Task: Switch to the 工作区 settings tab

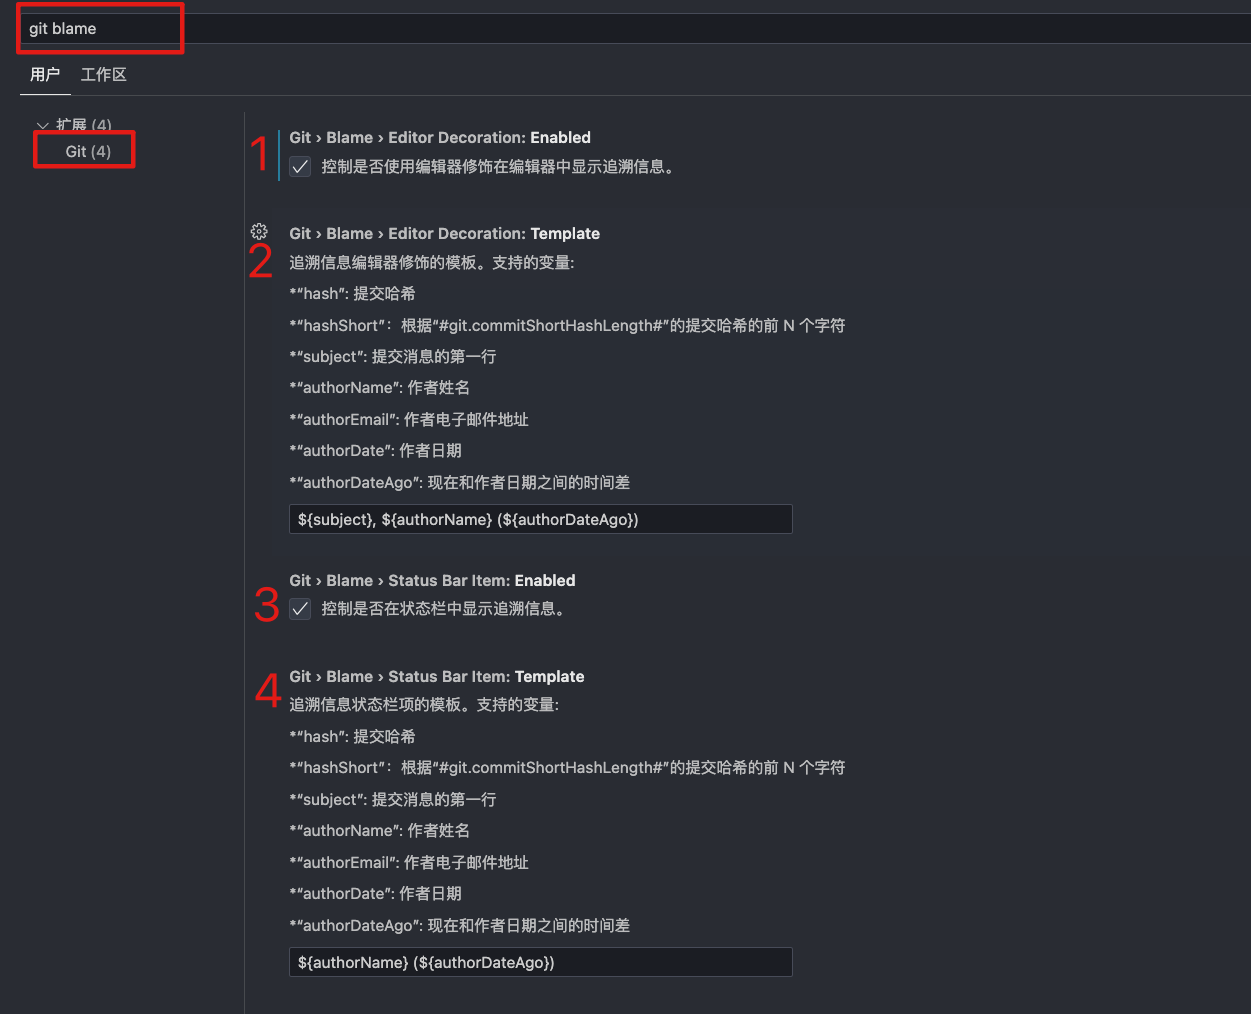Action: (104, 75)
